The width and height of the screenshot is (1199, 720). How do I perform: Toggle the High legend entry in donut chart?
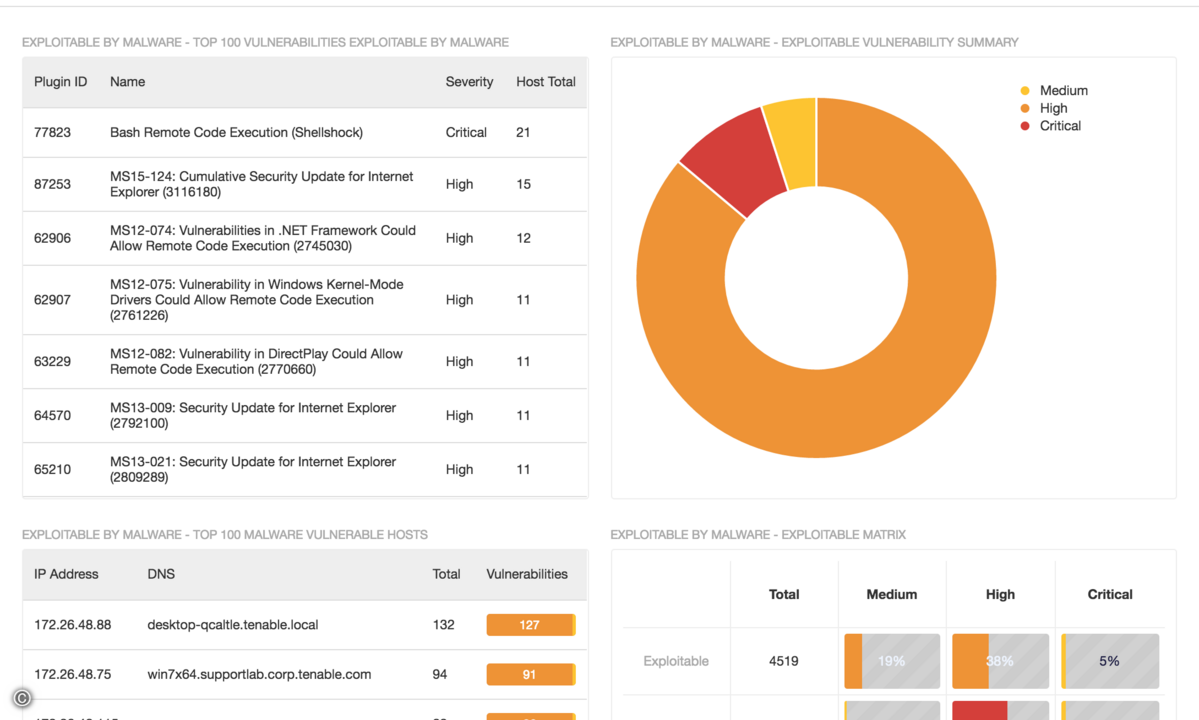(1045, 108)
